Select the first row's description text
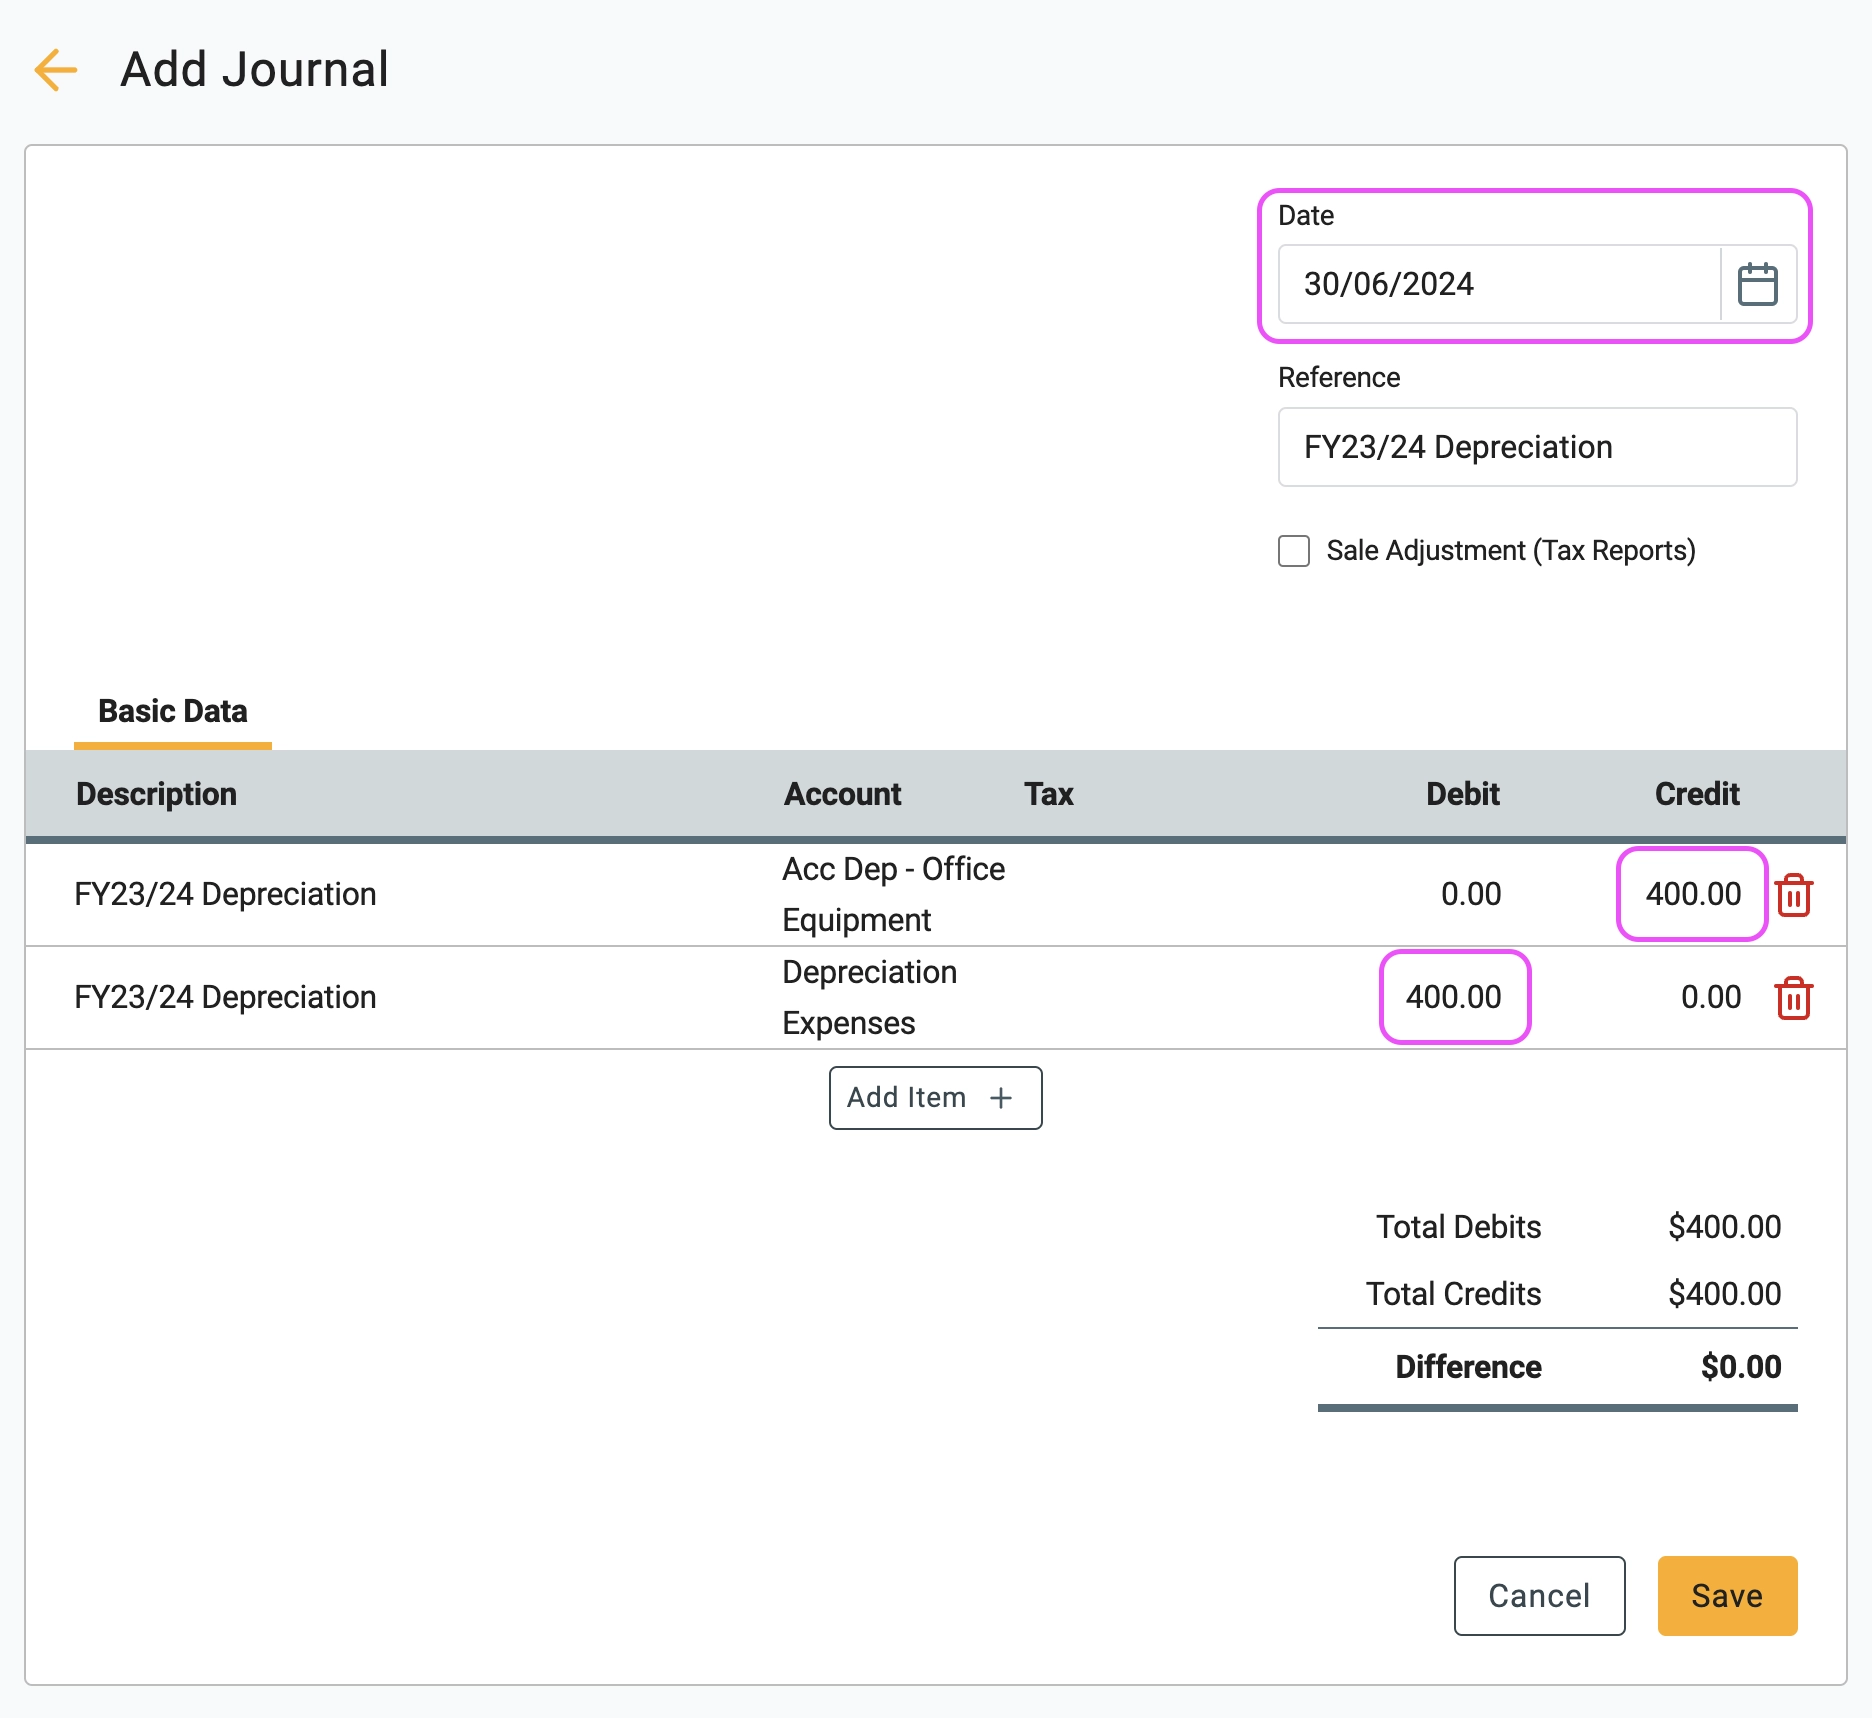 pyautogui.click(x=225, y=894)
